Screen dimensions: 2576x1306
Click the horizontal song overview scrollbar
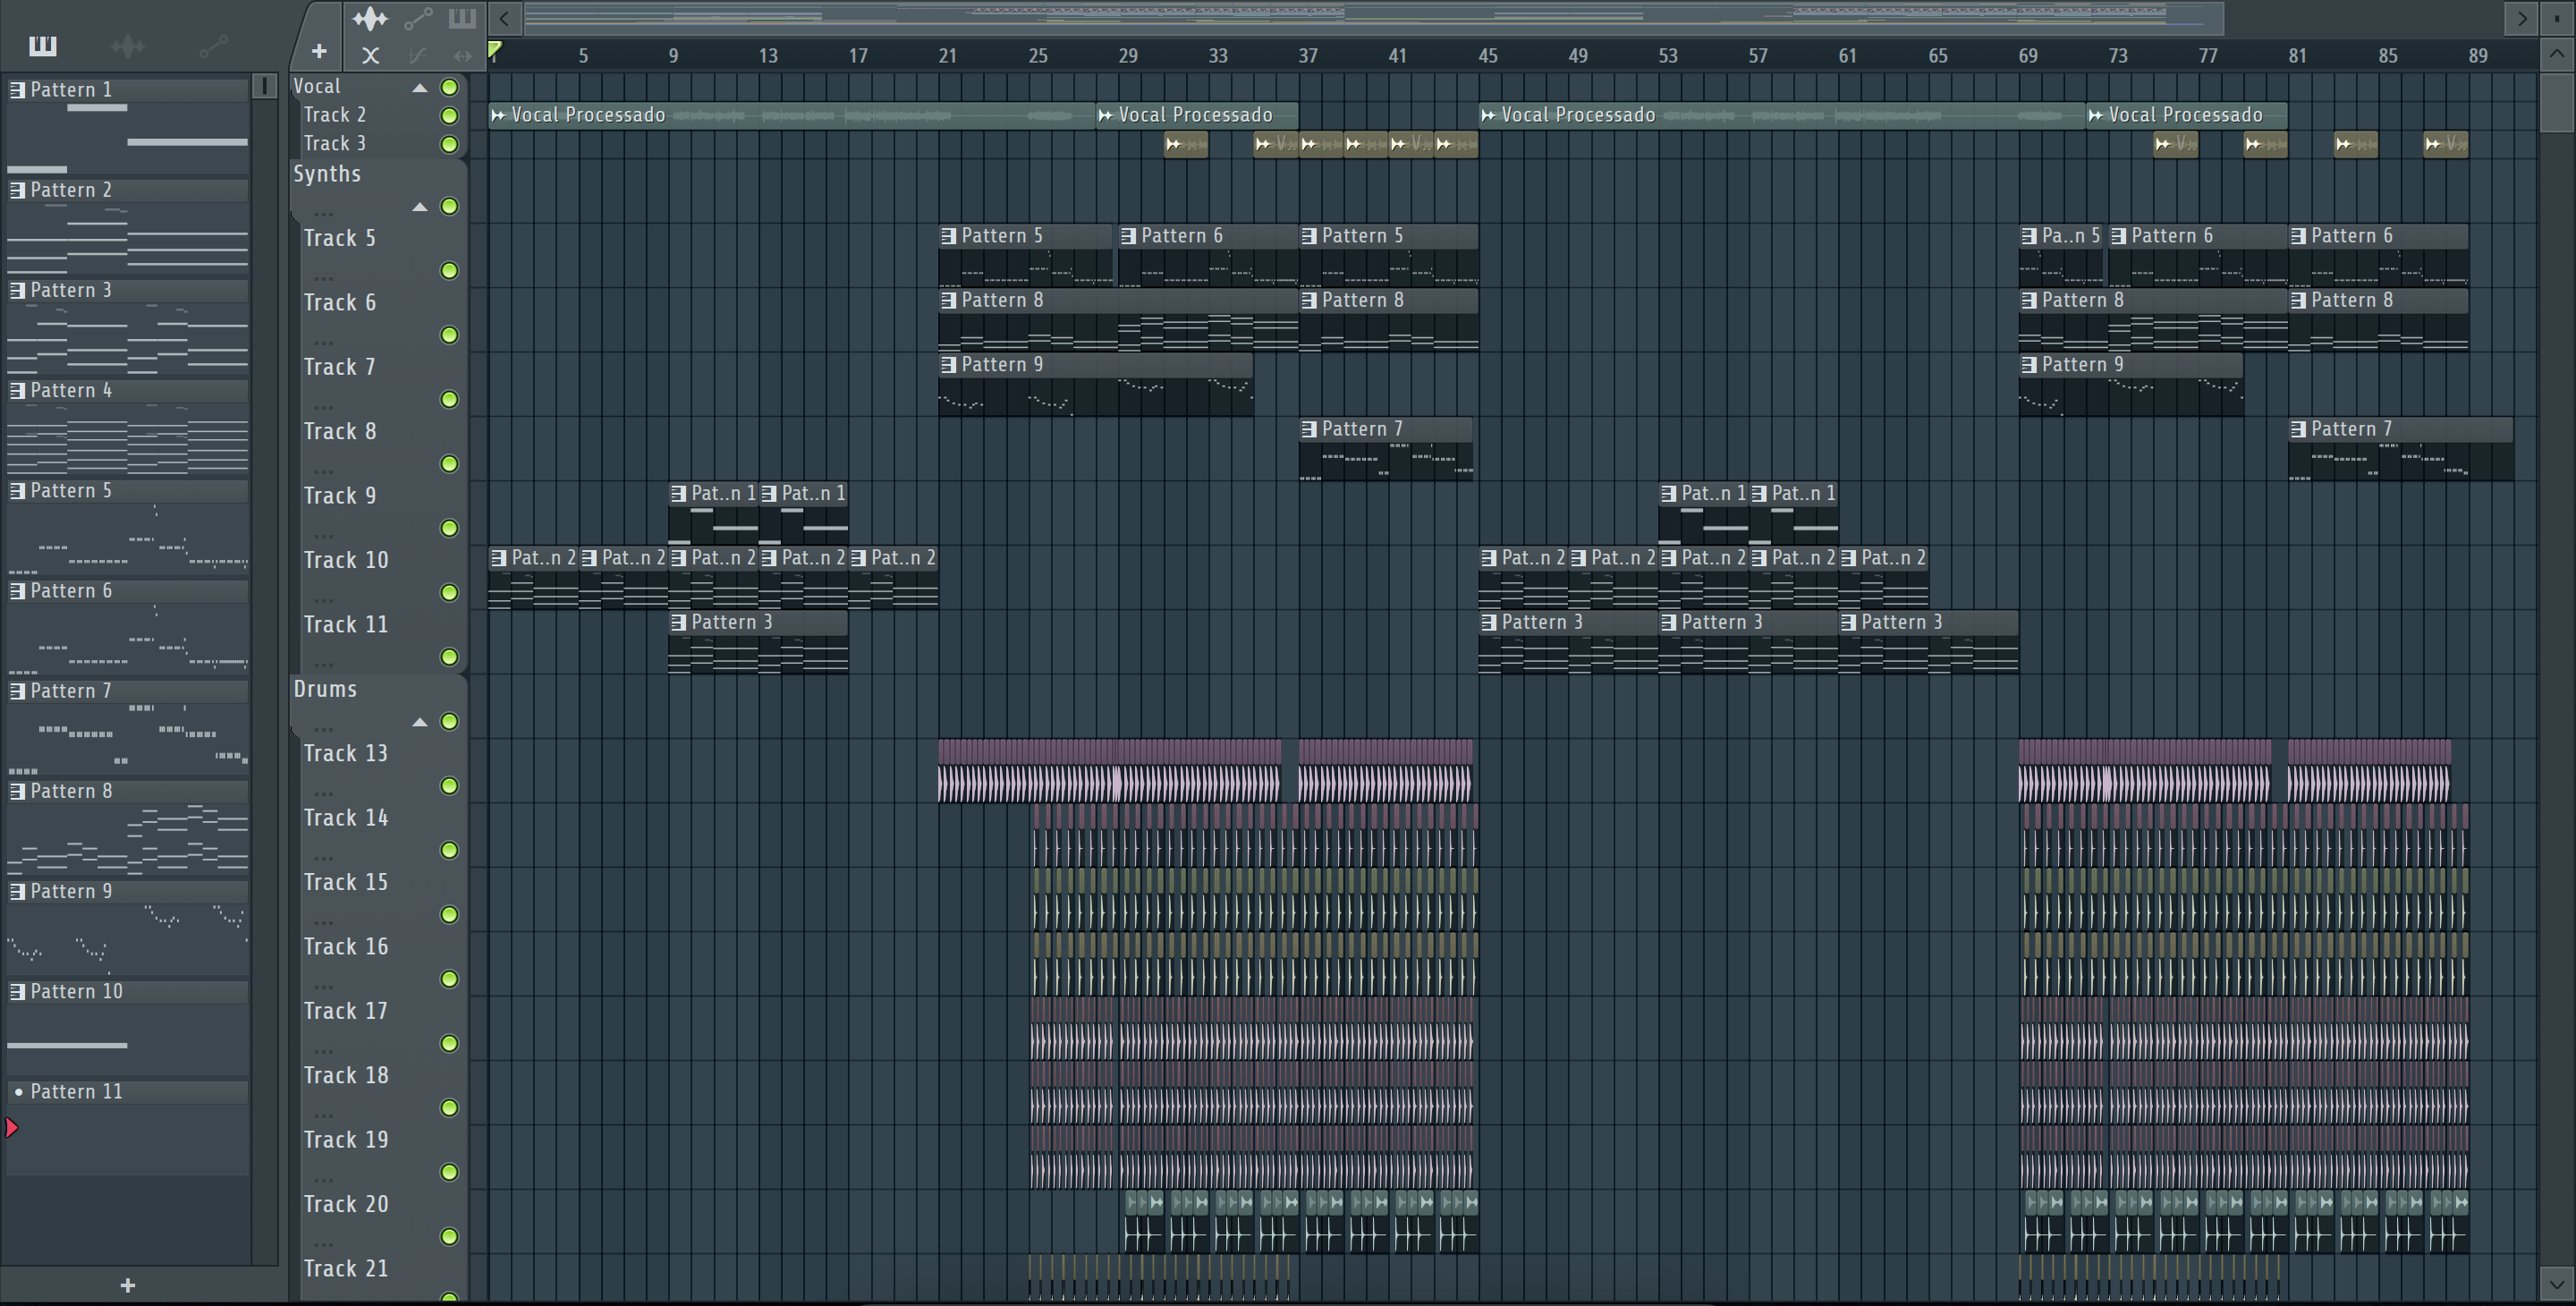pyautogui.click(x=1373, y=18)
